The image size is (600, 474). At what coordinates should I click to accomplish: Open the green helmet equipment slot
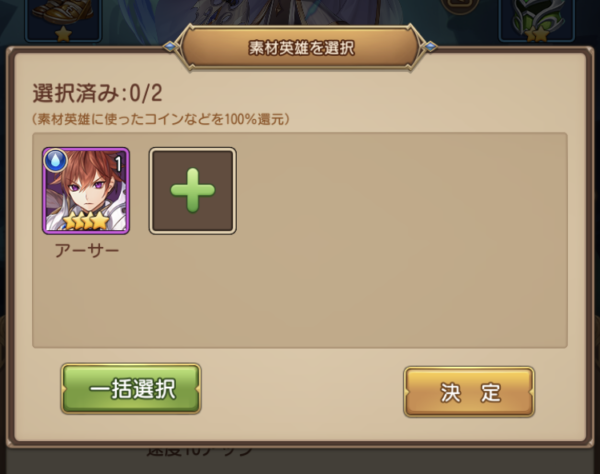click(537, 19)
